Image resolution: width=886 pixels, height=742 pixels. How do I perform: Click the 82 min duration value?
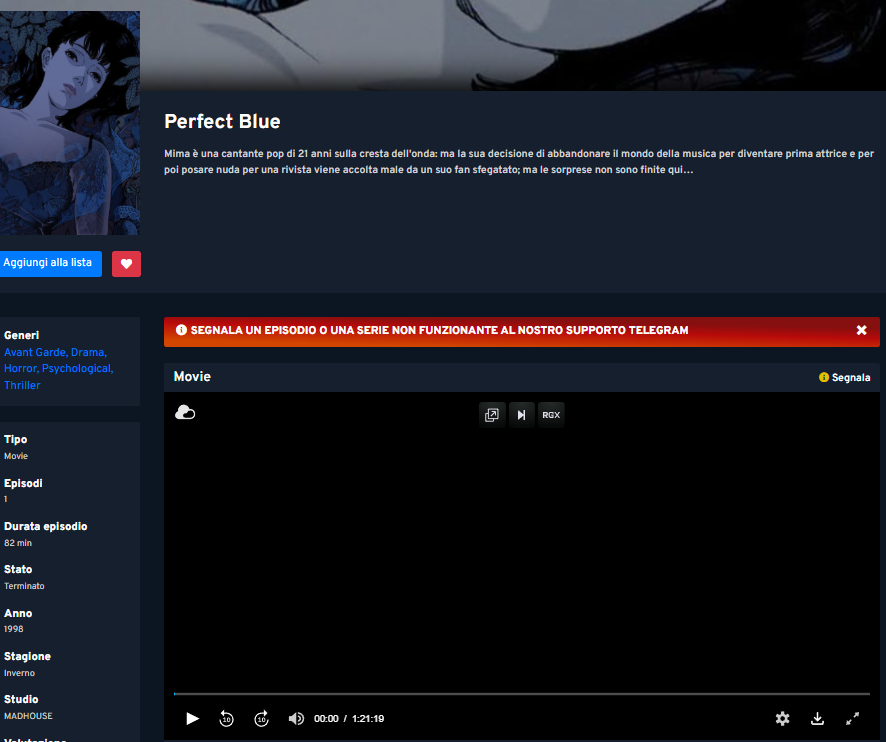click(x=18, y=543)
